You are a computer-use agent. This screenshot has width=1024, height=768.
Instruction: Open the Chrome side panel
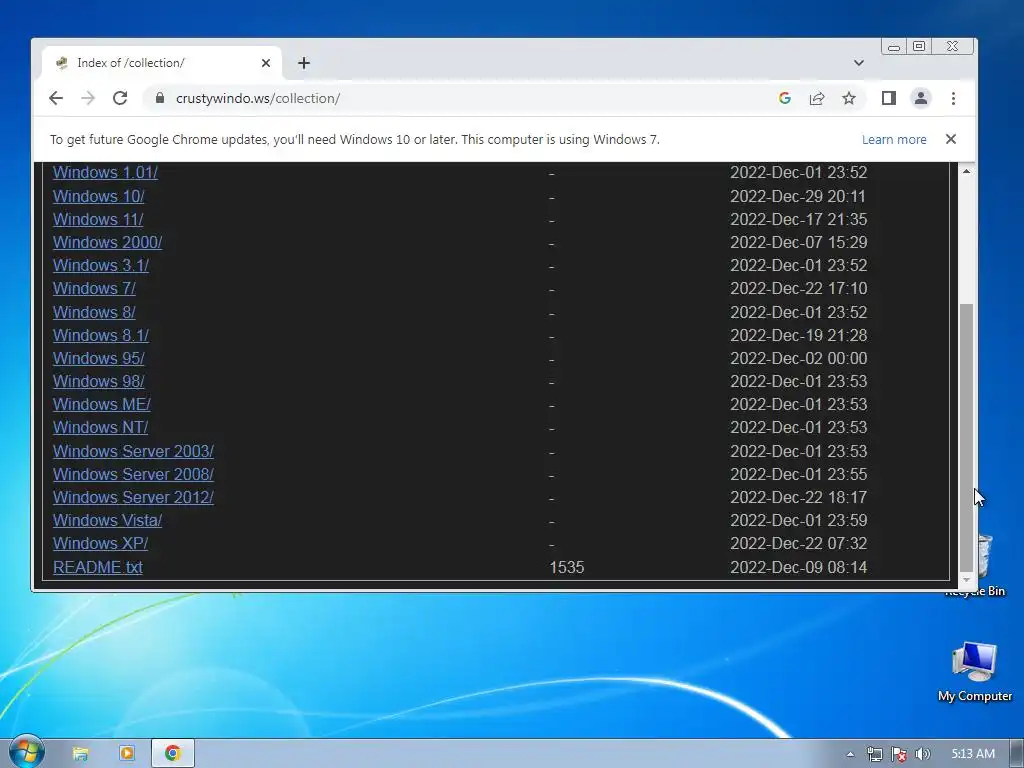point(889,98)
